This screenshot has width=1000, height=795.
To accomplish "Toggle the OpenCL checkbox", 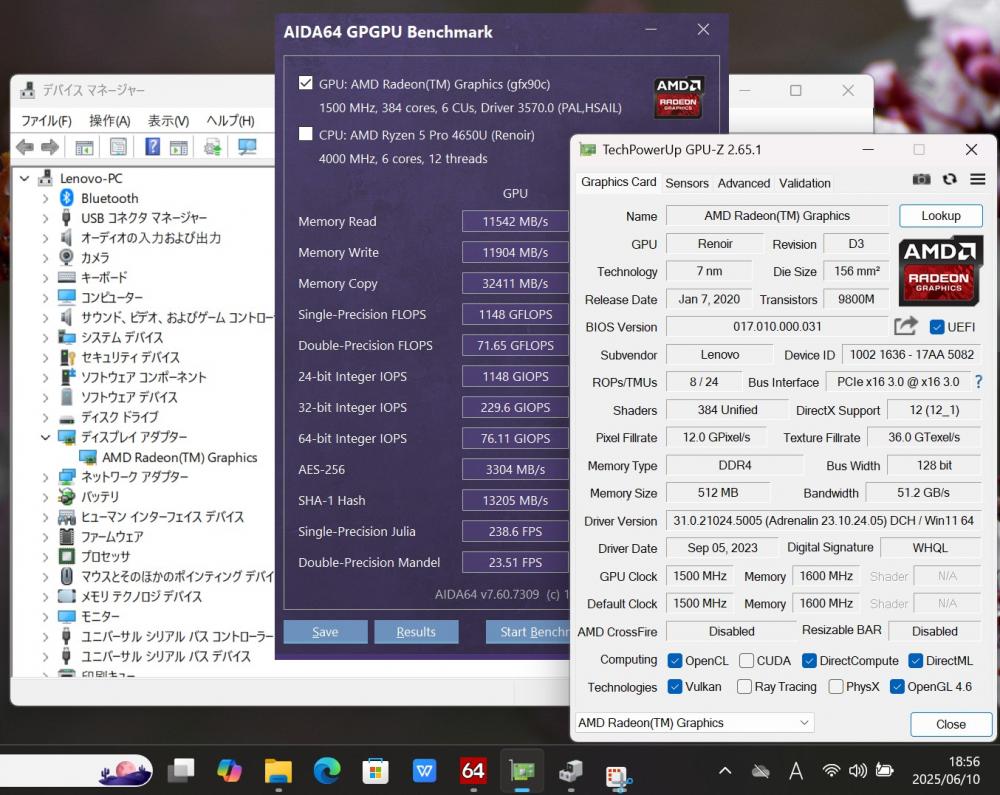I will [x=674, y=660].
